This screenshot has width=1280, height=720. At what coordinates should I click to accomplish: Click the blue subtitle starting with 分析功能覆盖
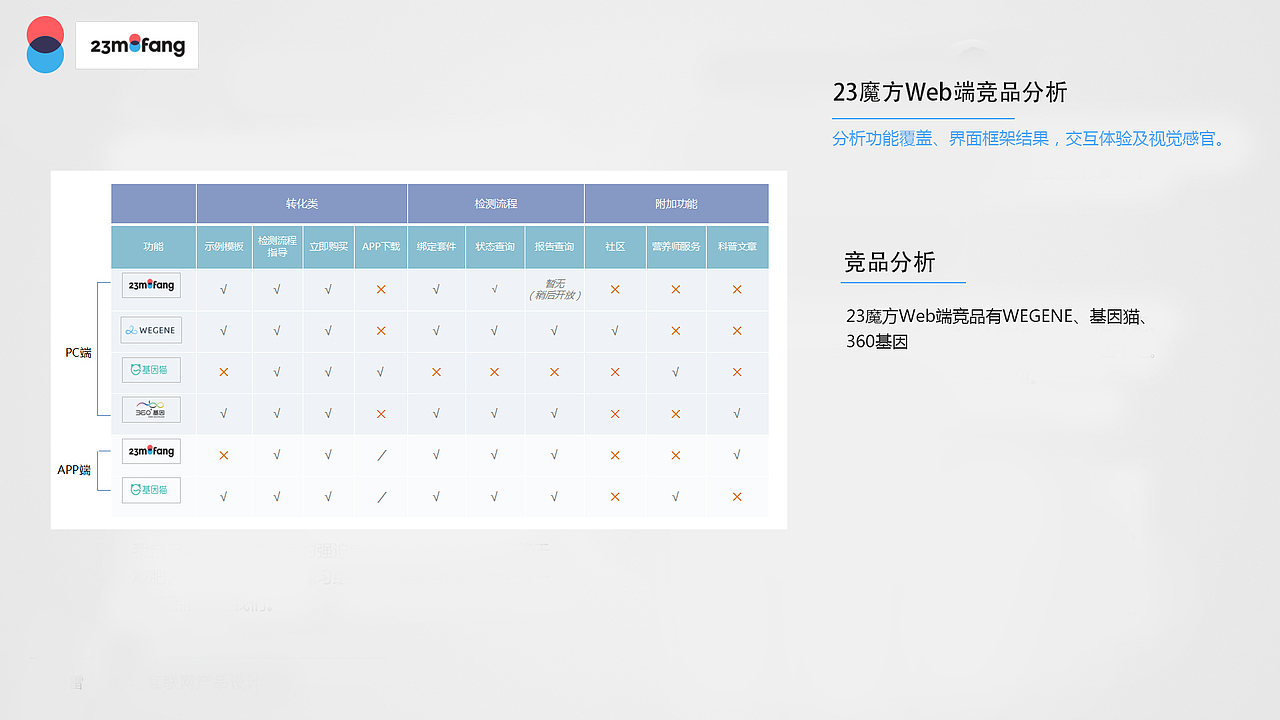click(x=1030, y=139)
